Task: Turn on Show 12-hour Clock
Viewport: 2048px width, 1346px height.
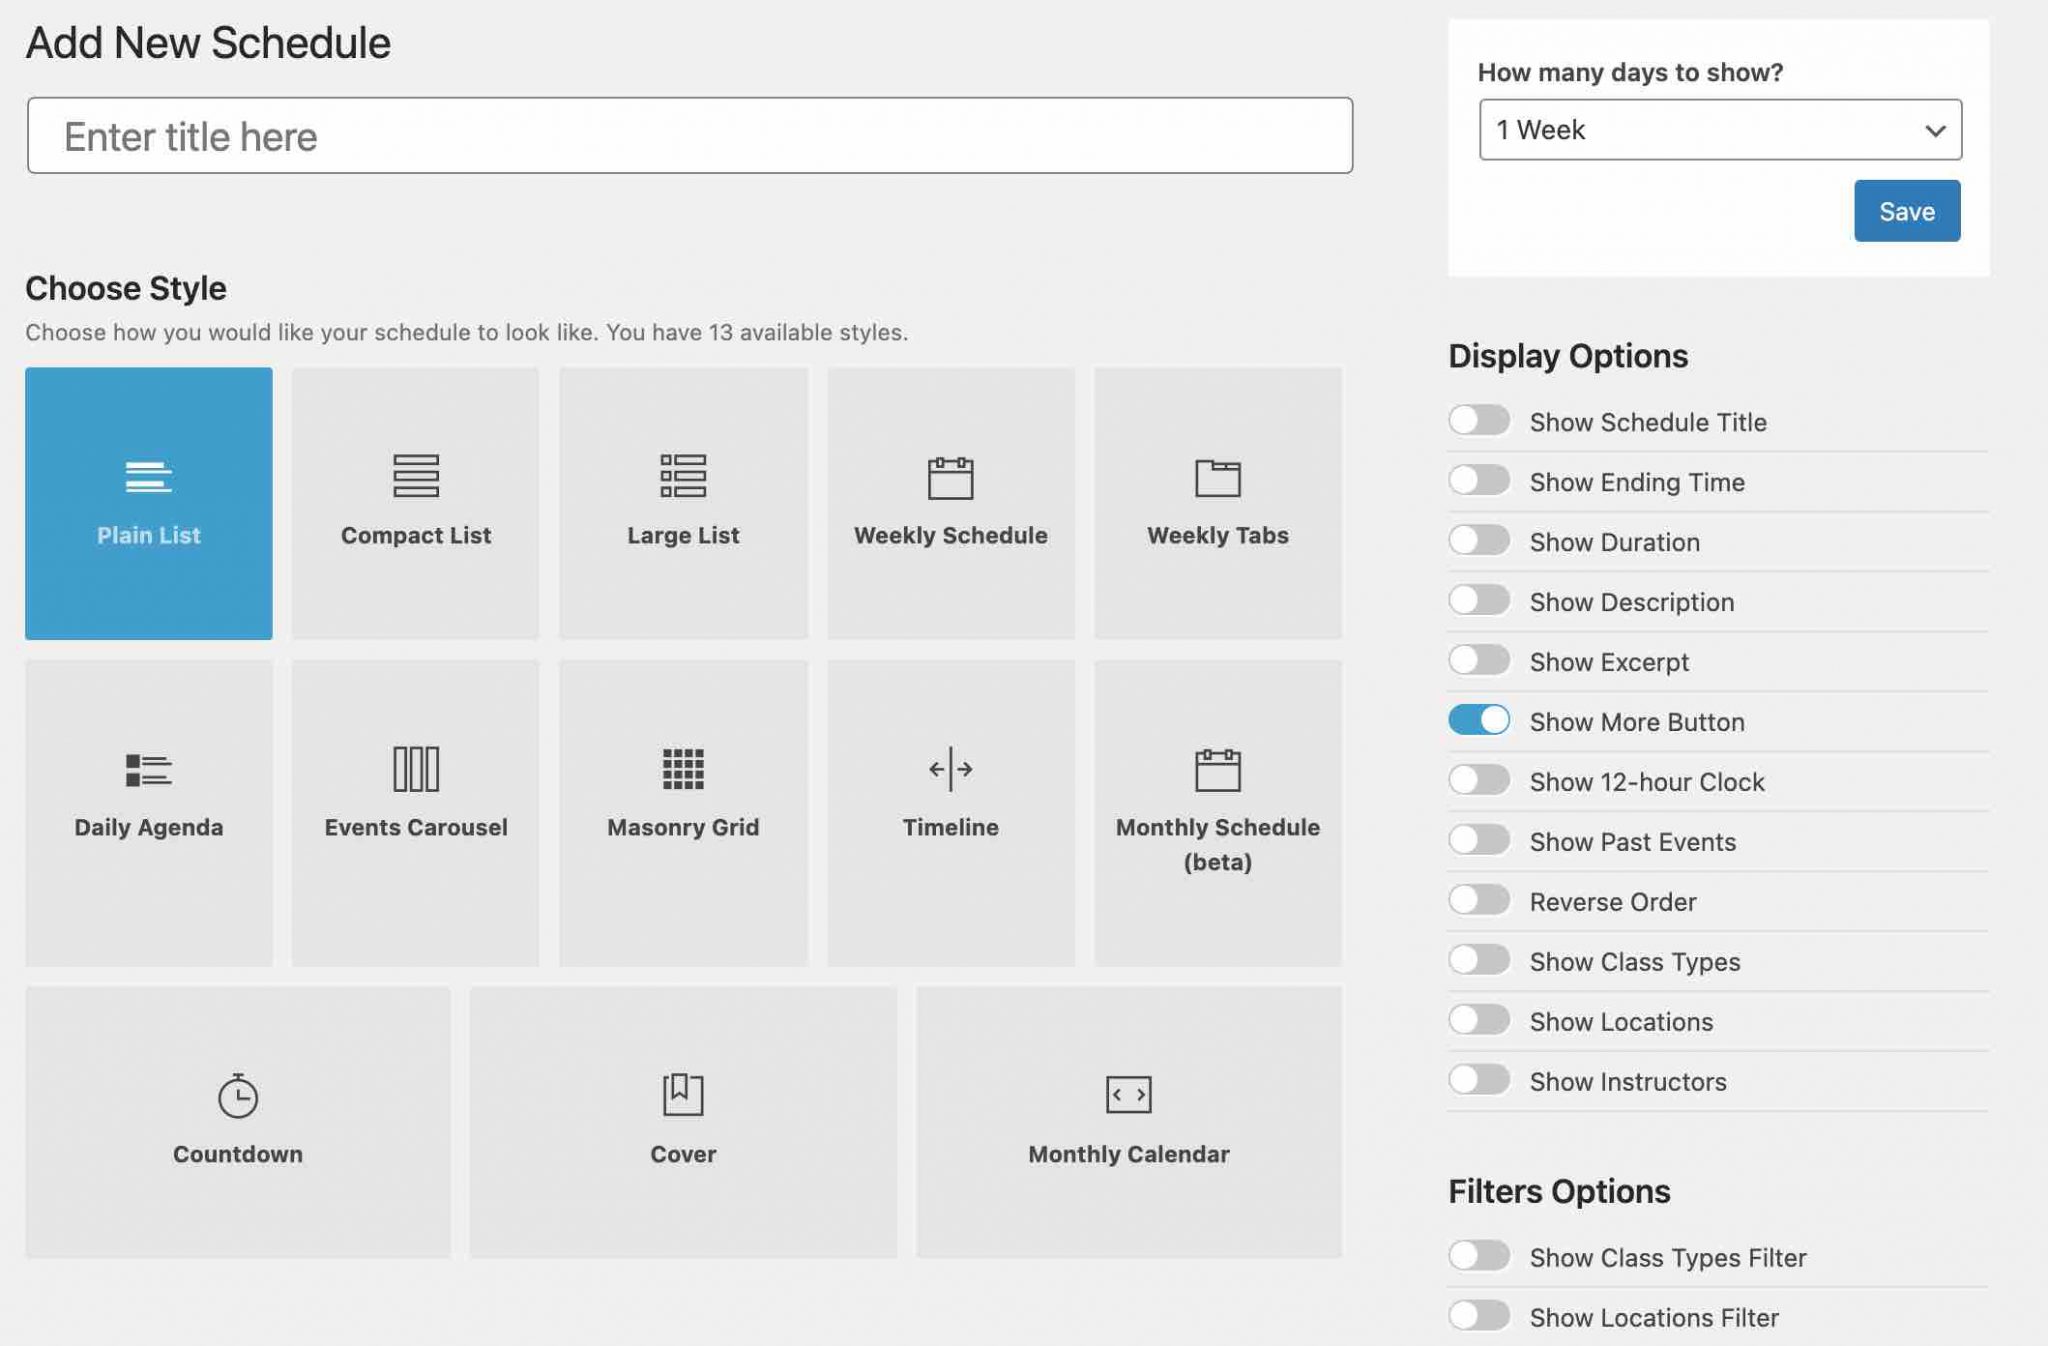Action: 1478,780
